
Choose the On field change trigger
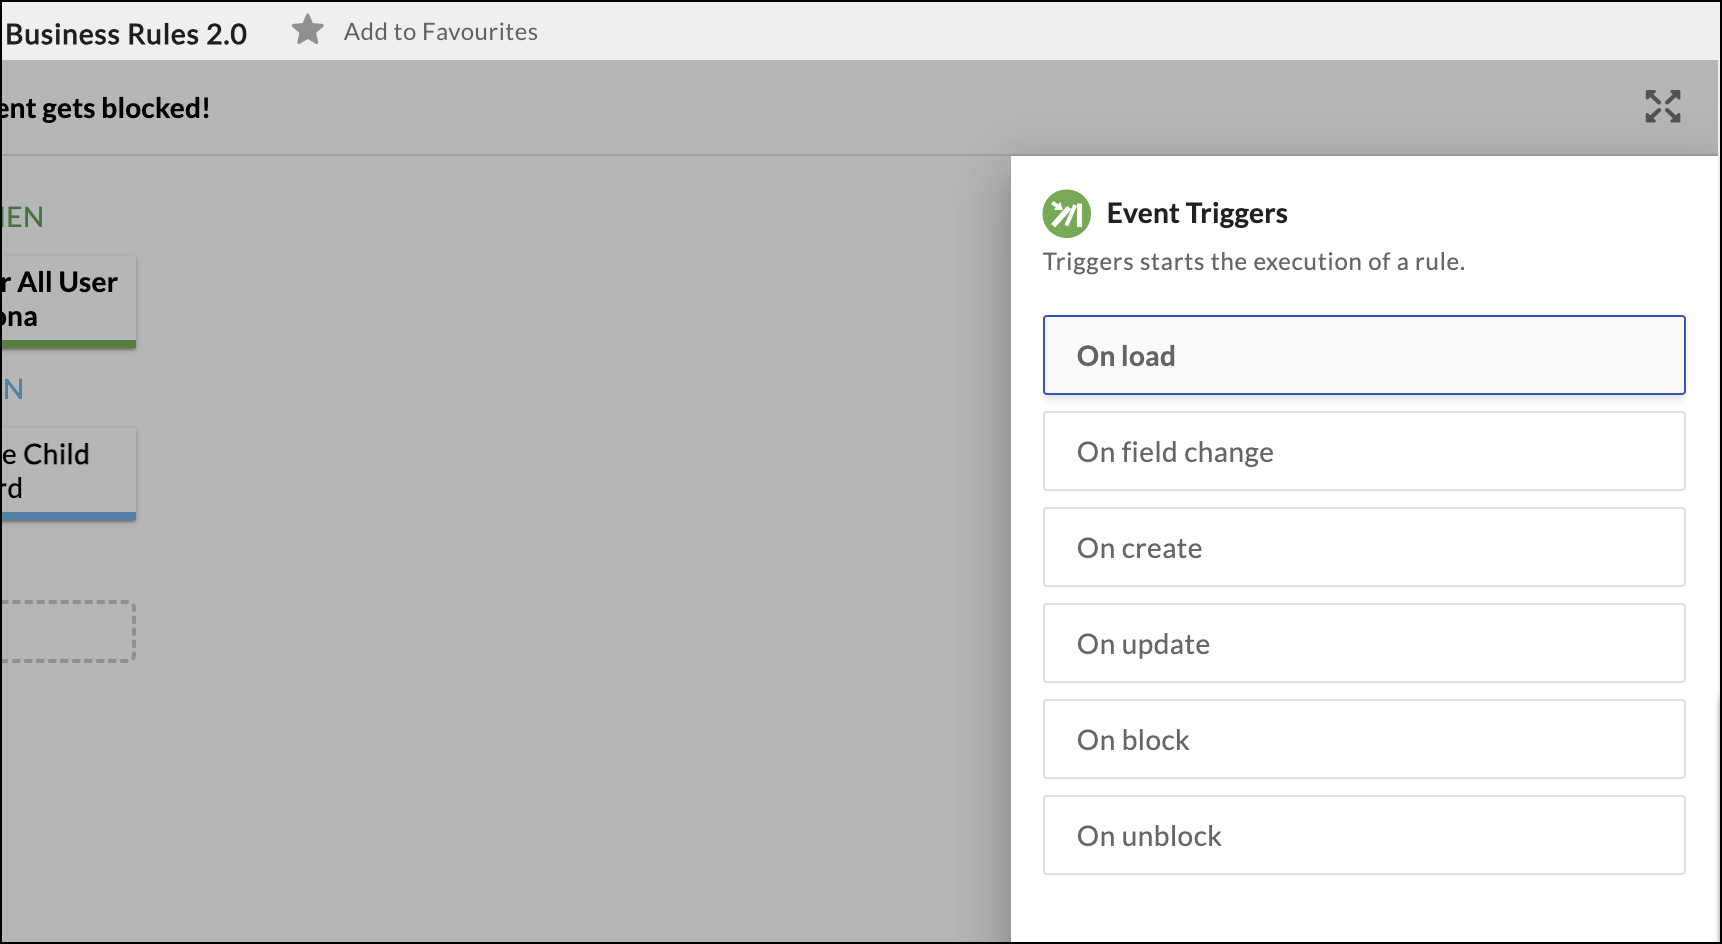[x=1363, y=452]
